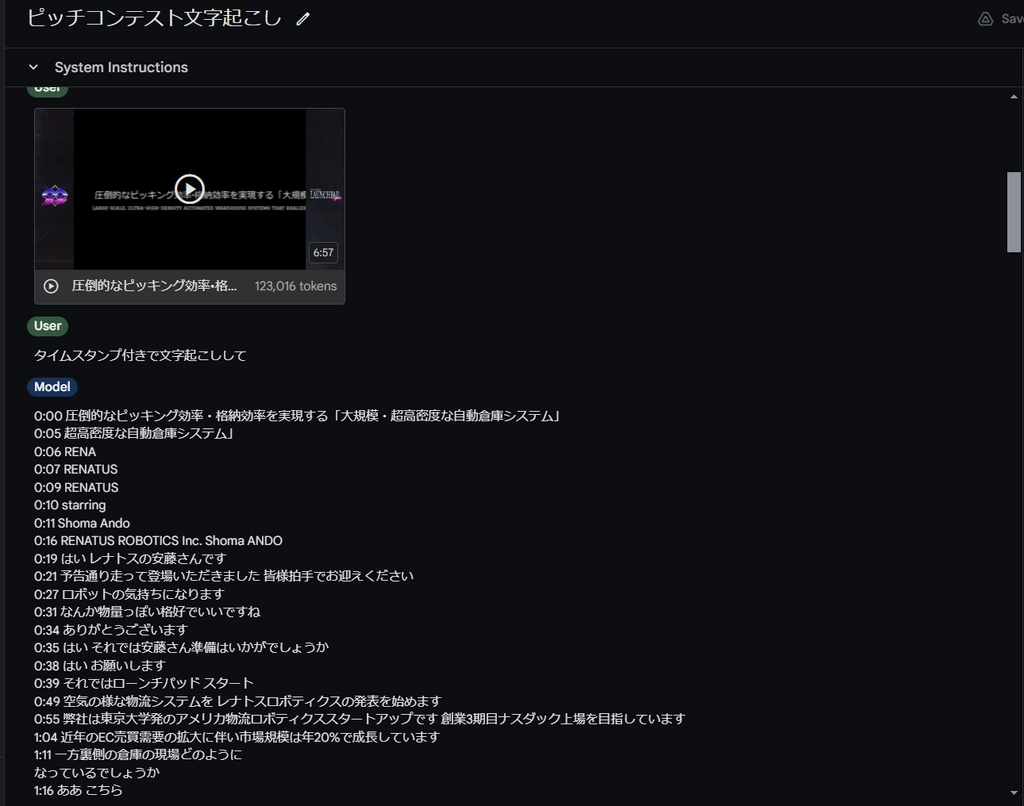Play the video with center play button
Image resolution: width=1024 pixels, height=806 pixels.
(x=189, y=189)
